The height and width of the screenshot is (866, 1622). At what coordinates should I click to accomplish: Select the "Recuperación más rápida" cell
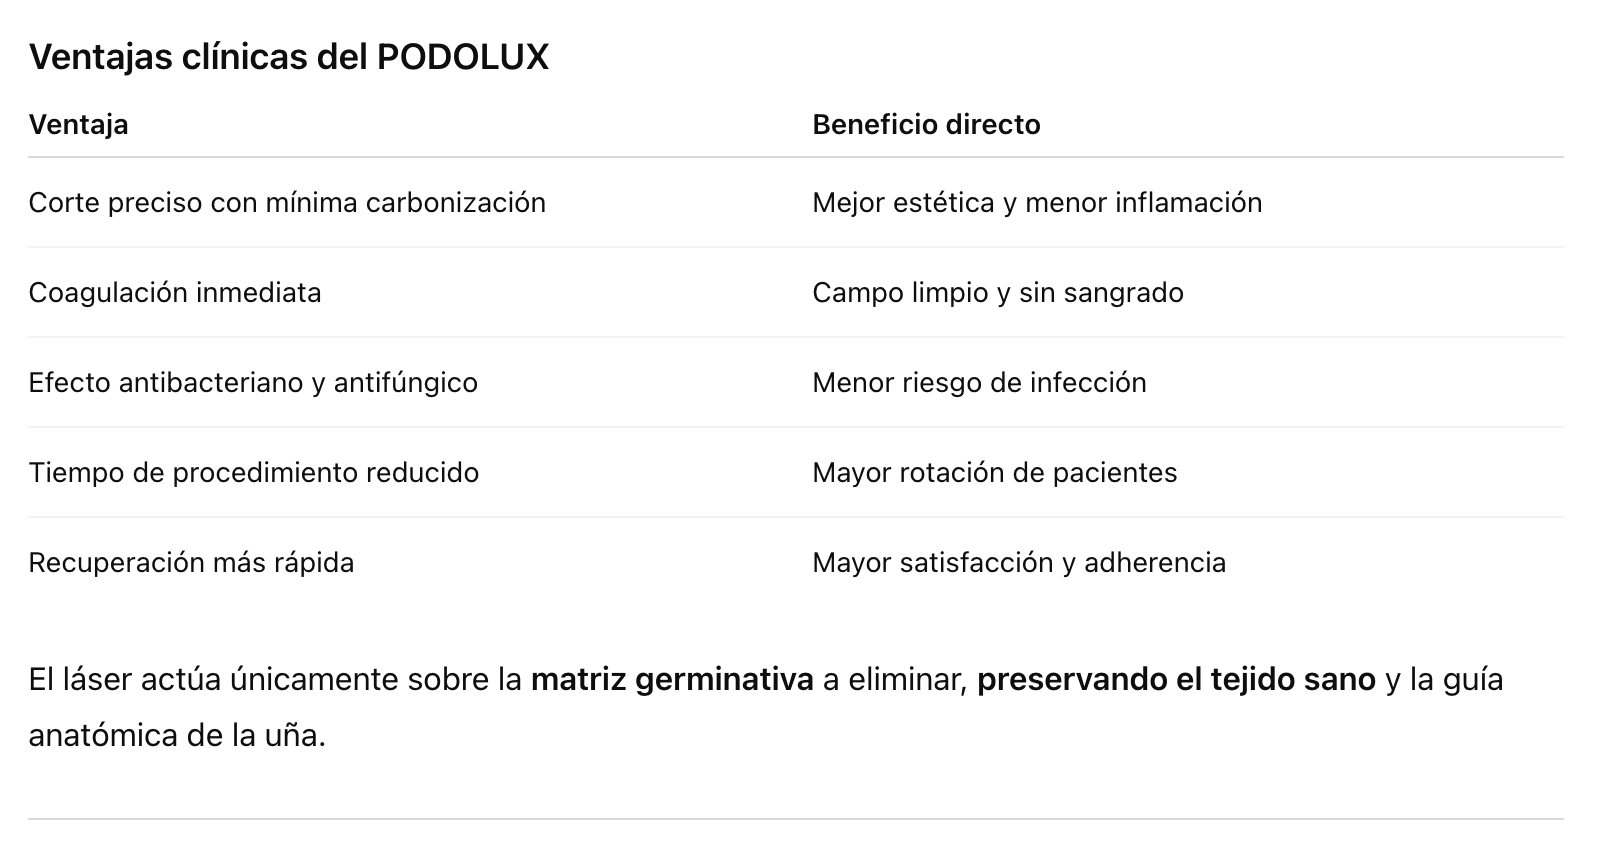[191, 563]
